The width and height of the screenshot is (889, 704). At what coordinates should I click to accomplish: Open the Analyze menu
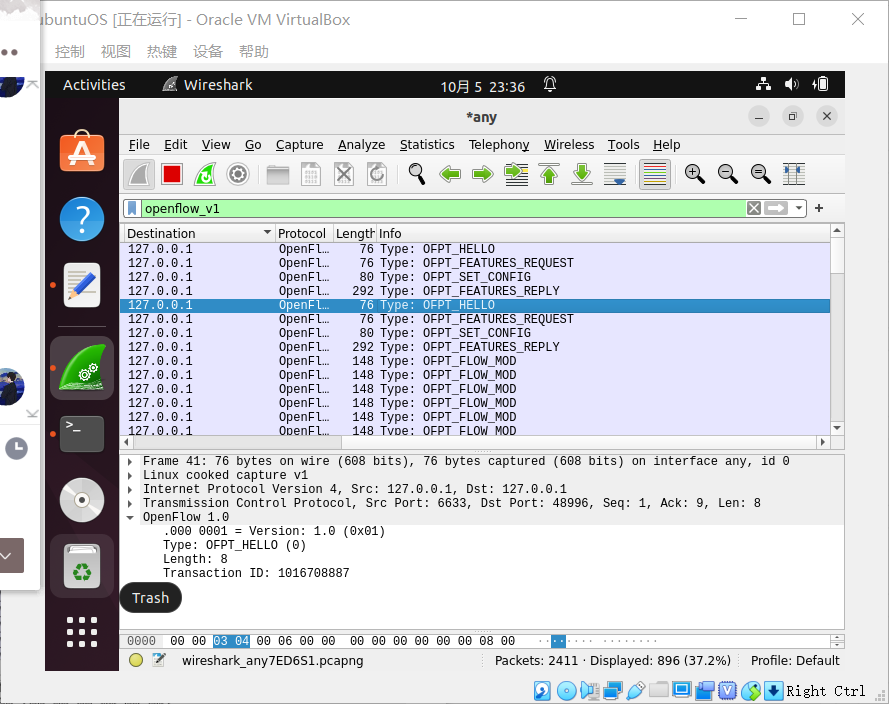[361, 145]
